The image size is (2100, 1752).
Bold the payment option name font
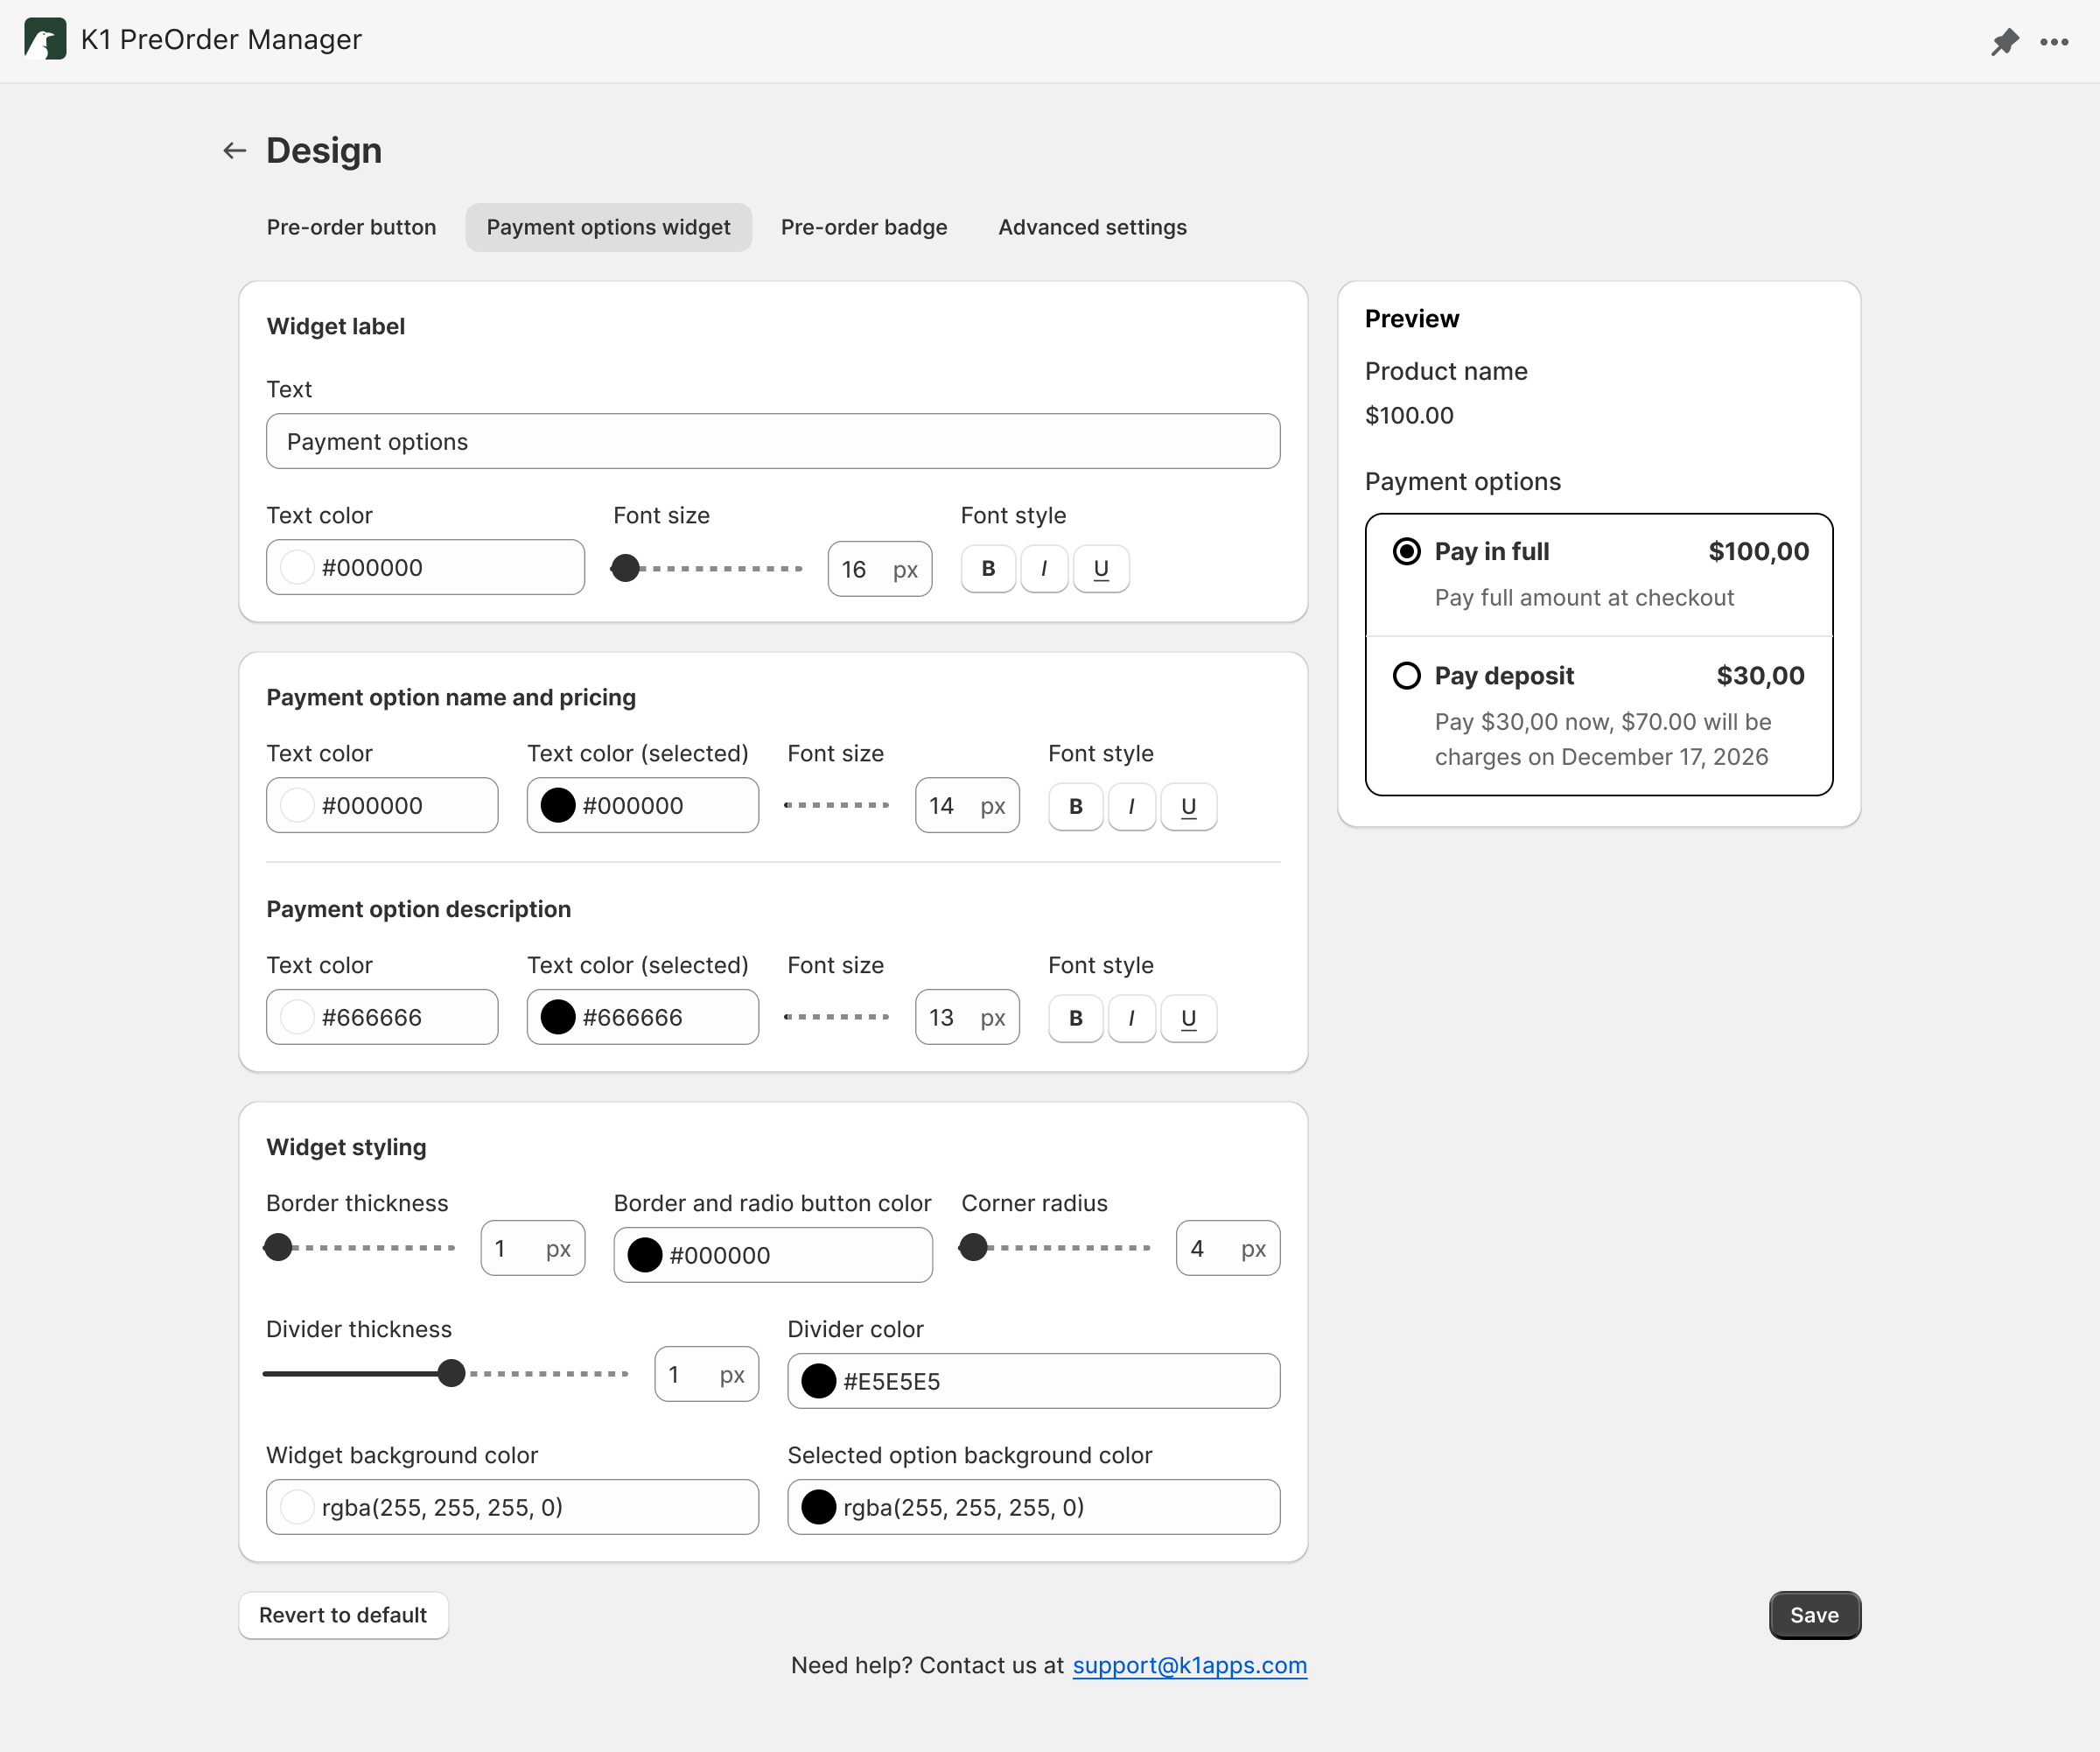[1075, 806]
